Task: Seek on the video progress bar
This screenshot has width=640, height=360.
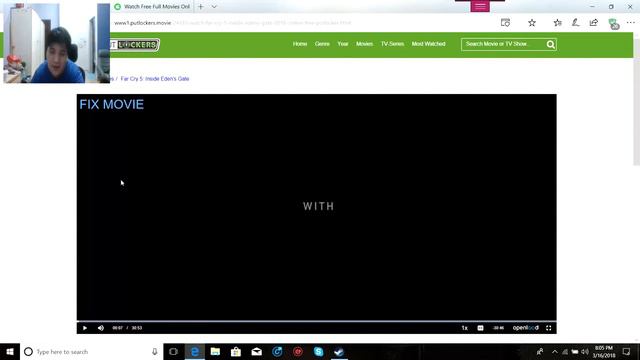Action: pyautogui.click(x=316, y=321)
